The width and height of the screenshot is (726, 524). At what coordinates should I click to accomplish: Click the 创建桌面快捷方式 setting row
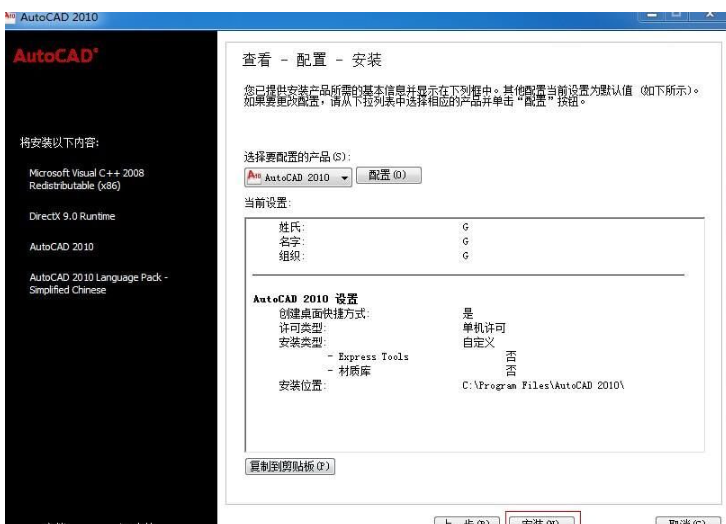click(x=376, y=313)
